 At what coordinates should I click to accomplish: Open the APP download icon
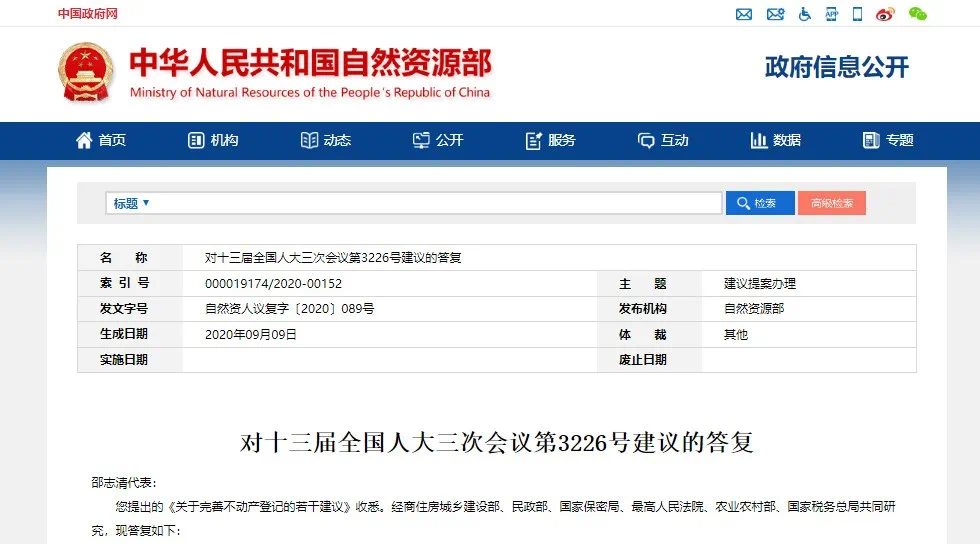(x=832, y=14)
